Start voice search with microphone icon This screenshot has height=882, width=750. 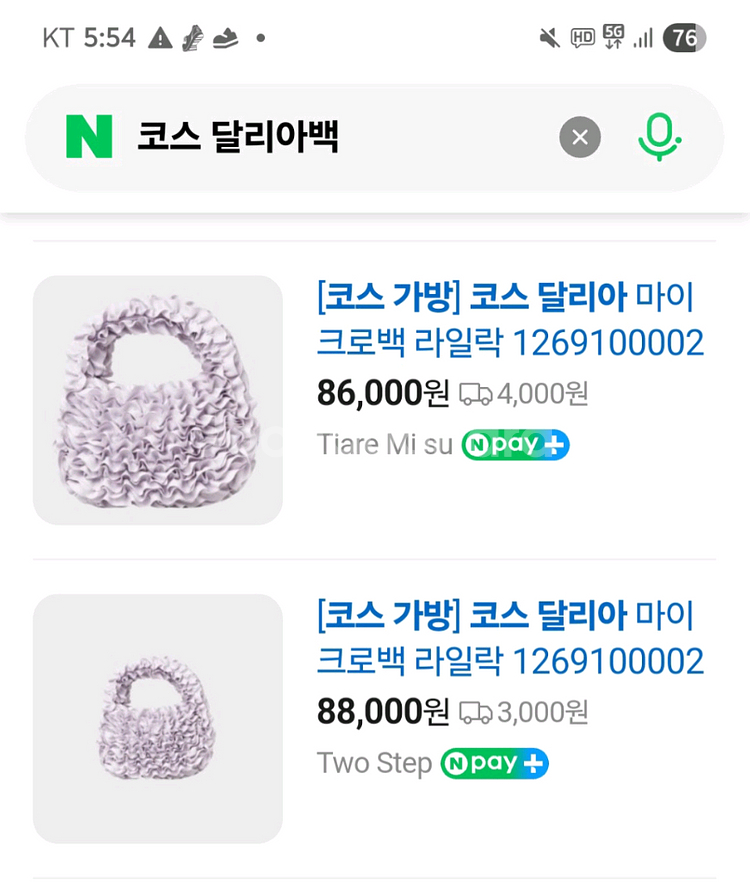[659, 137]
